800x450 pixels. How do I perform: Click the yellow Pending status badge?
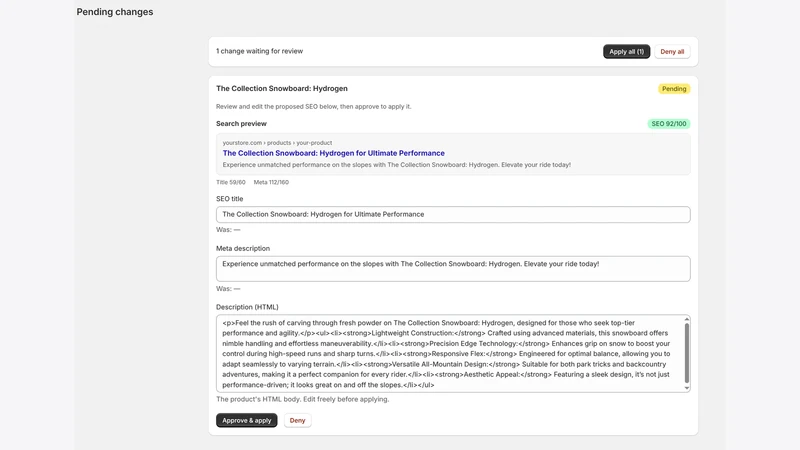pos(674,89)
